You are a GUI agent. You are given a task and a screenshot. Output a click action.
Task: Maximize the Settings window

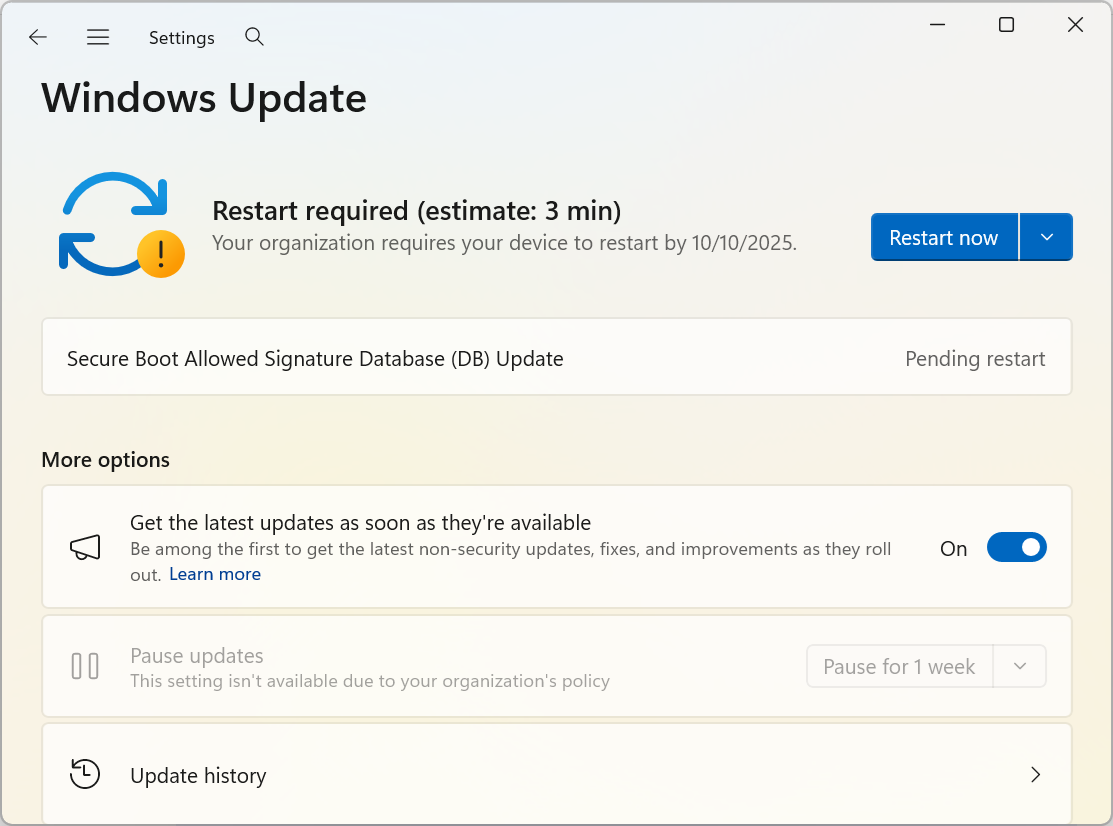[1006, 25]
